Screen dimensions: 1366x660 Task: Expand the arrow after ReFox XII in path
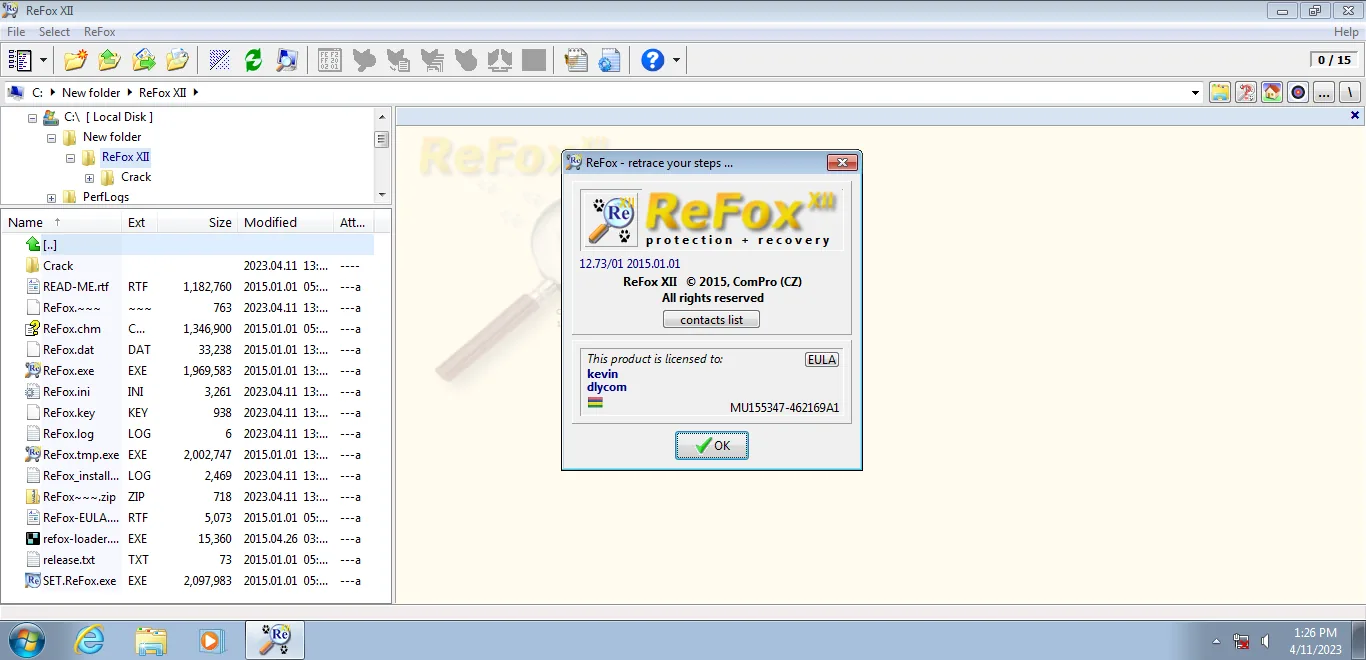tap(195, 92)
